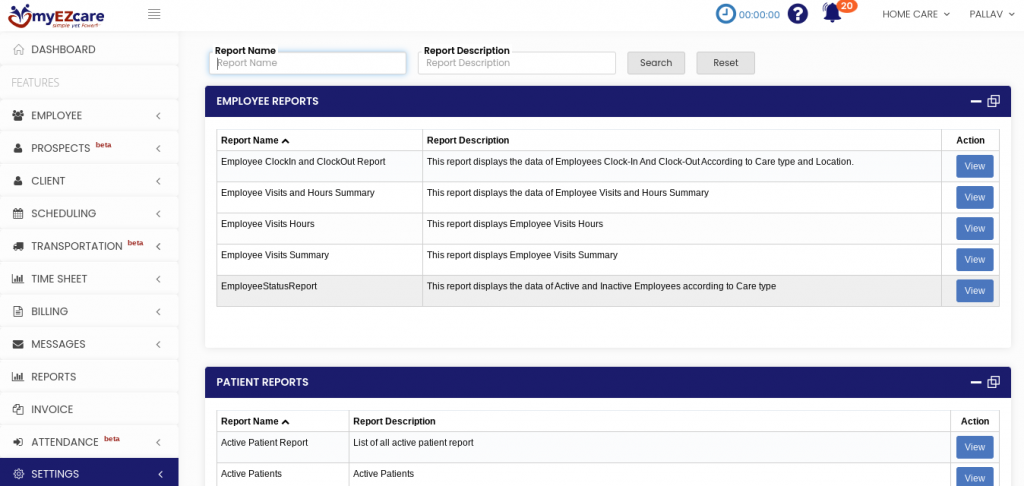Expand Patient Reports panel to fullscreen
The height and width of the screenshot is (486, 1024).
pyautogui.click(x=993, y=382)
